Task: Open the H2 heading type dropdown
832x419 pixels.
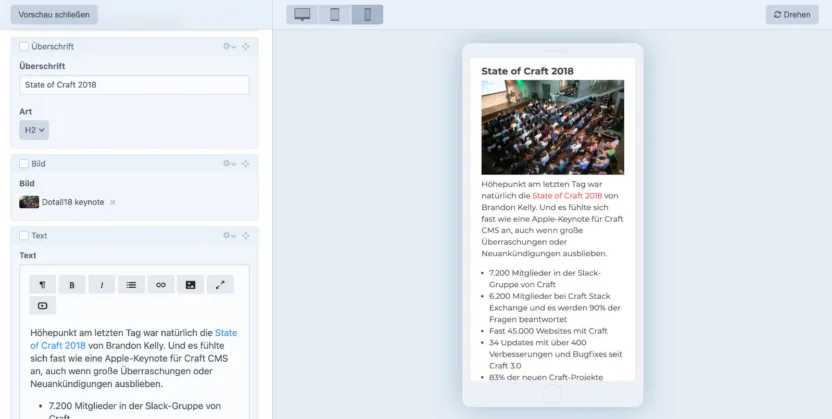Action: [x=34, y=130]
